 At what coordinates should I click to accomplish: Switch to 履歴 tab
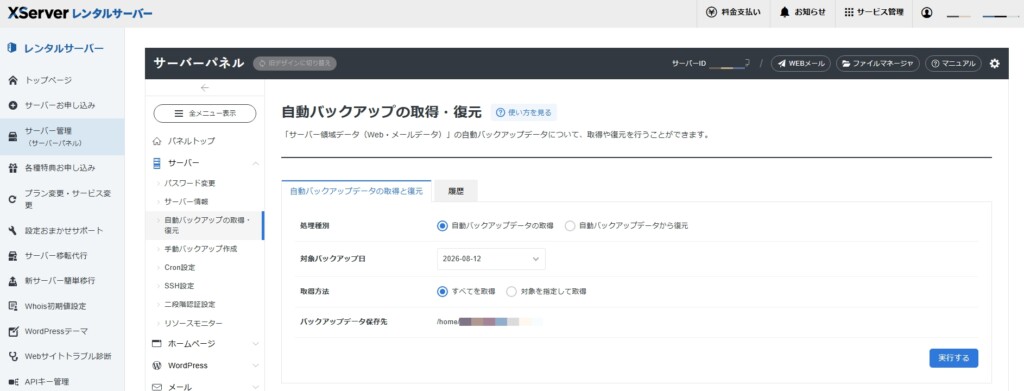456,191
